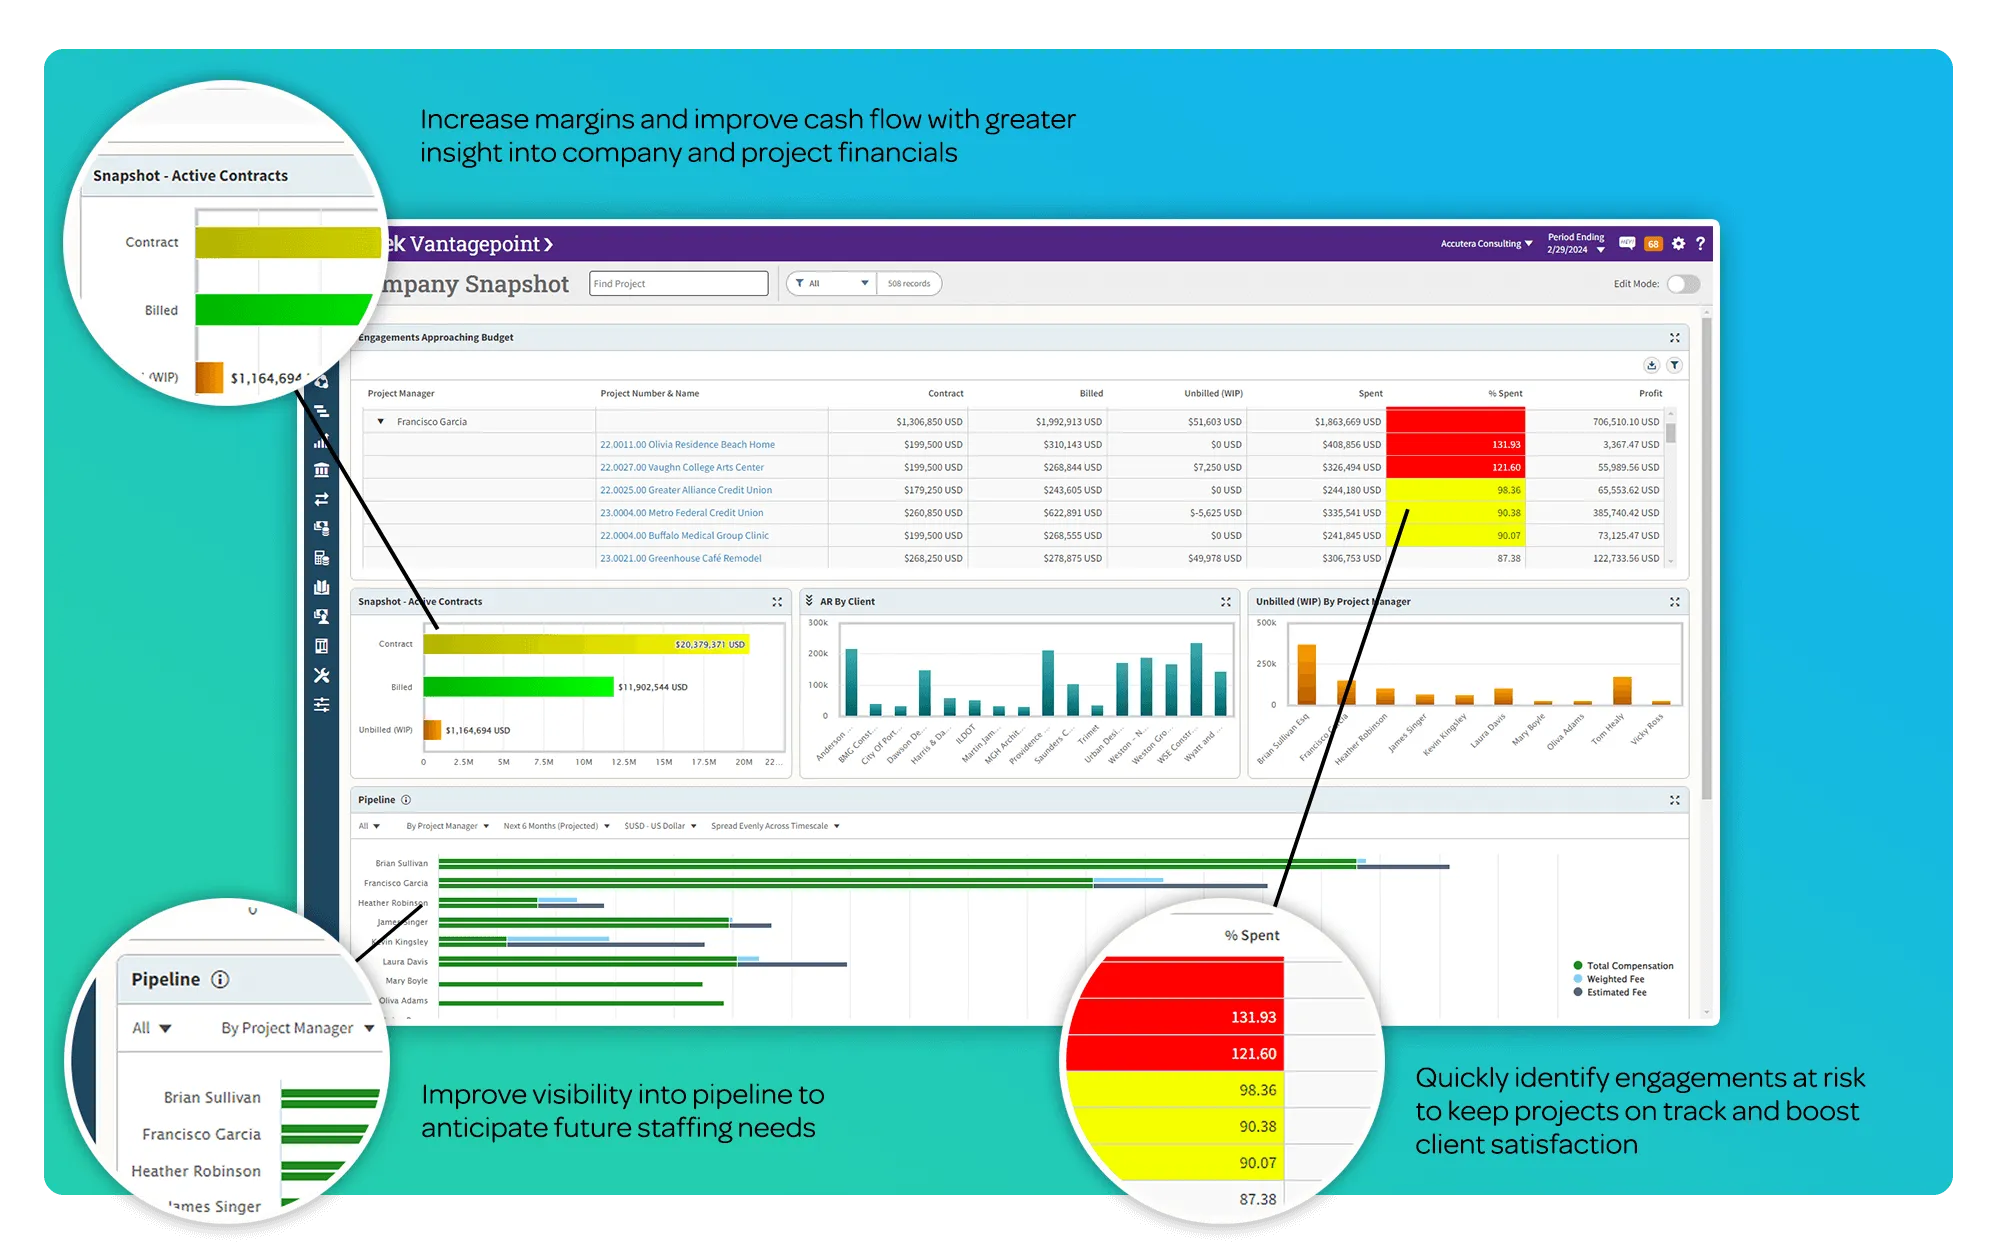Open the wrench utilities sidebar icon
This screenshot has width=2000, height=1250.
pos(321,676)
